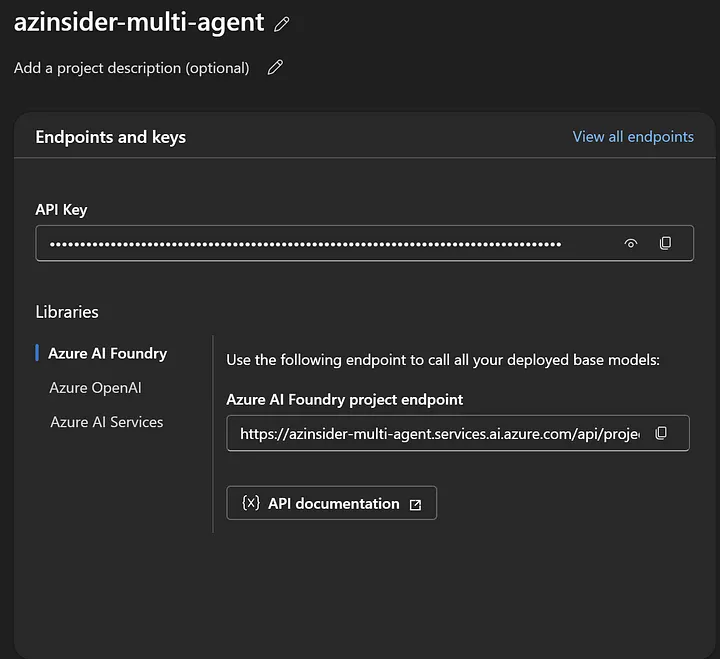Image resolution: width=720 pixels, height=659 pixels.
Task: Select the Azure AI Foundry library tab
Action: [107, 353]
